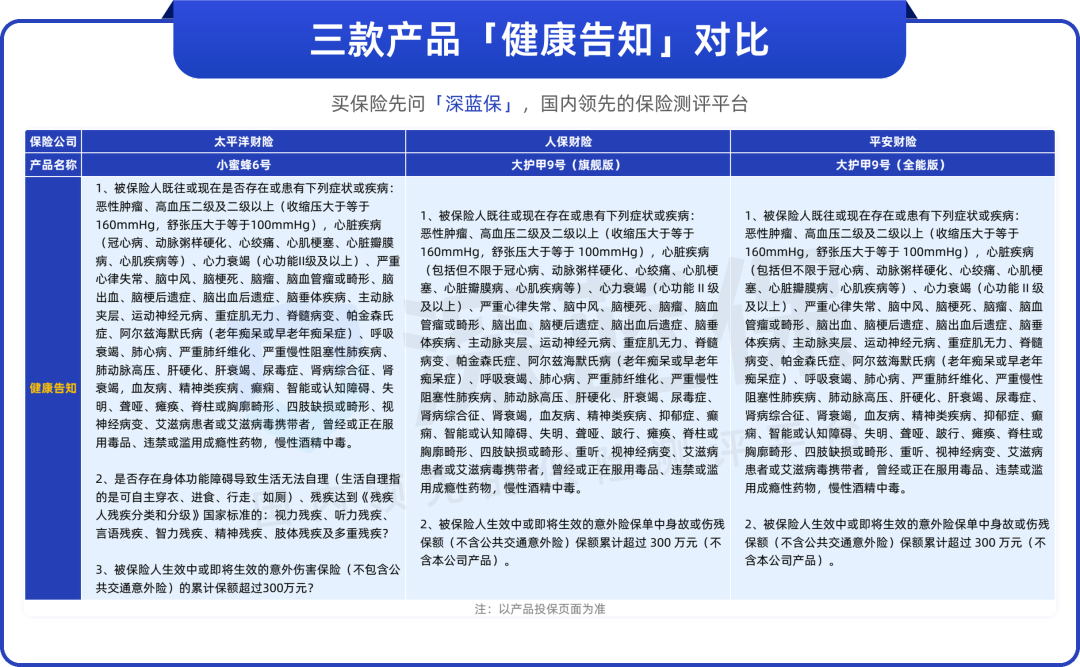Click 旗舰版 item 2 about 保额累计超过 300 万元
The width and height of the screenshot is (1080, 667).
[x=572, y=542]
